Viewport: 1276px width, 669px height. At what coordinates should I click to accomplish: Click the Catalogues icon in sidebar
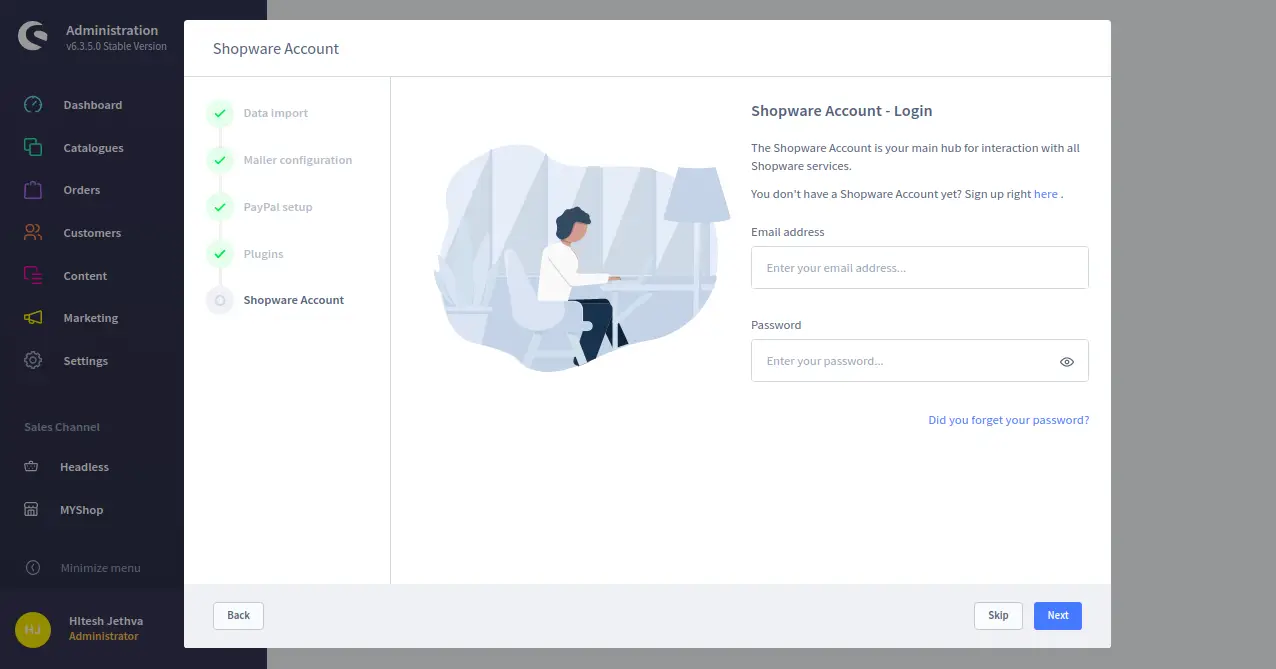pyautogui.click(x=33, y=147)
